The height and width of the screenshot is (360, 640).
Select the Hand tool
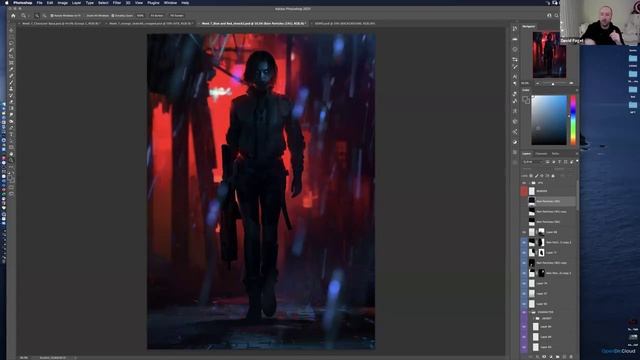pyautogui.click(x=11, y=154)
